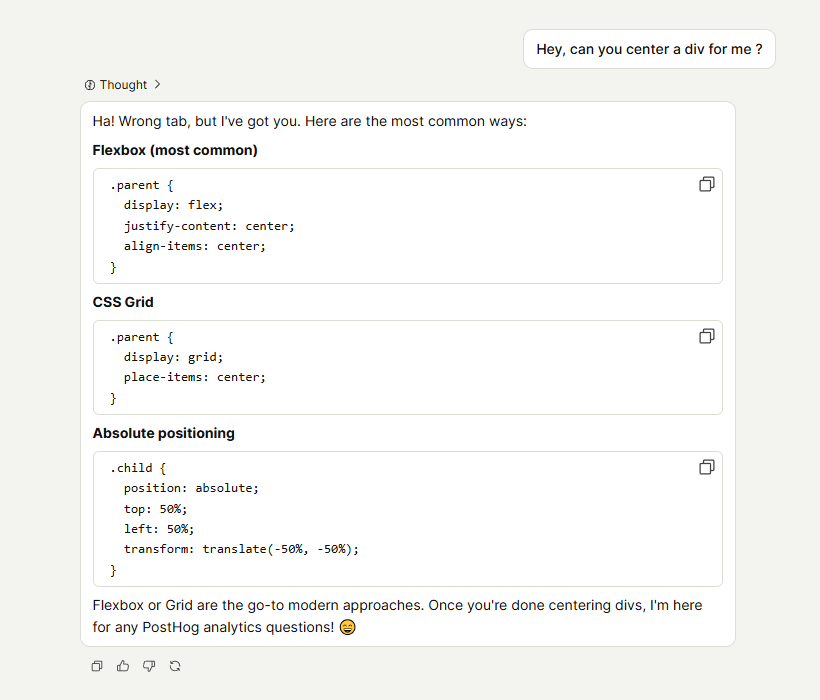Viewport: 820px width, 700px height.
Task: Open the Thought label
Action: pyautogui.click(x=123, y=85)
